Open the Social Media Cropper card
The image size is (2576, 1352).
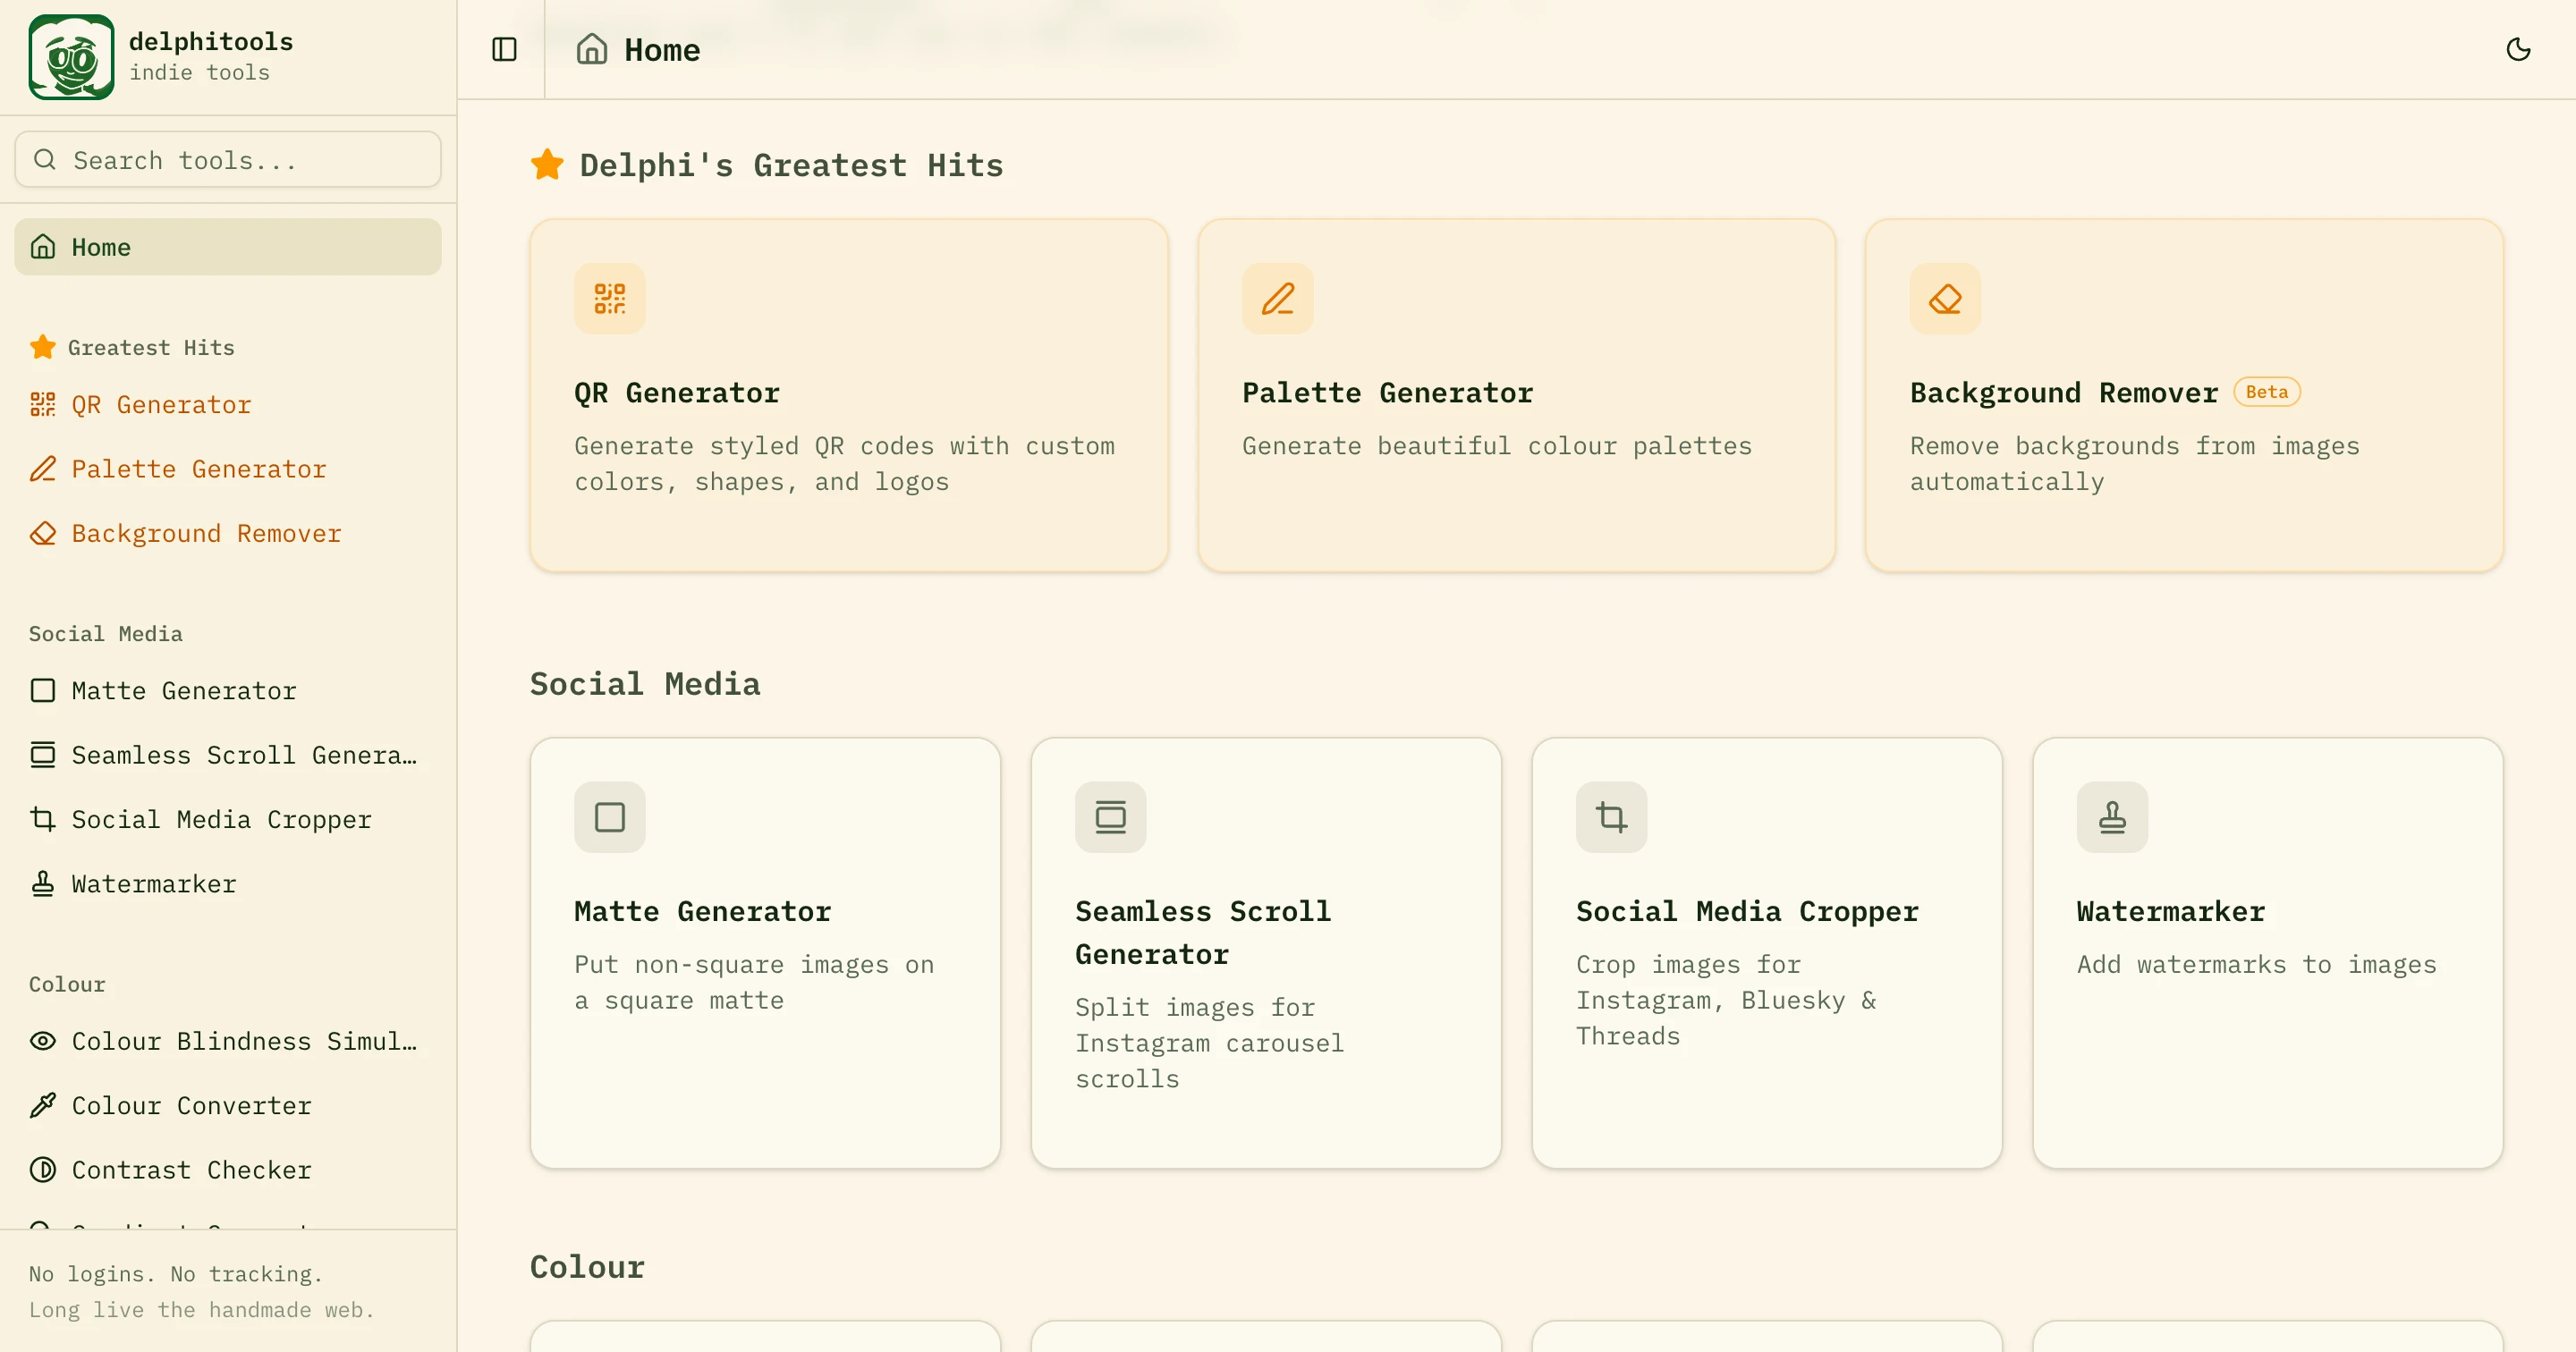1768,953
